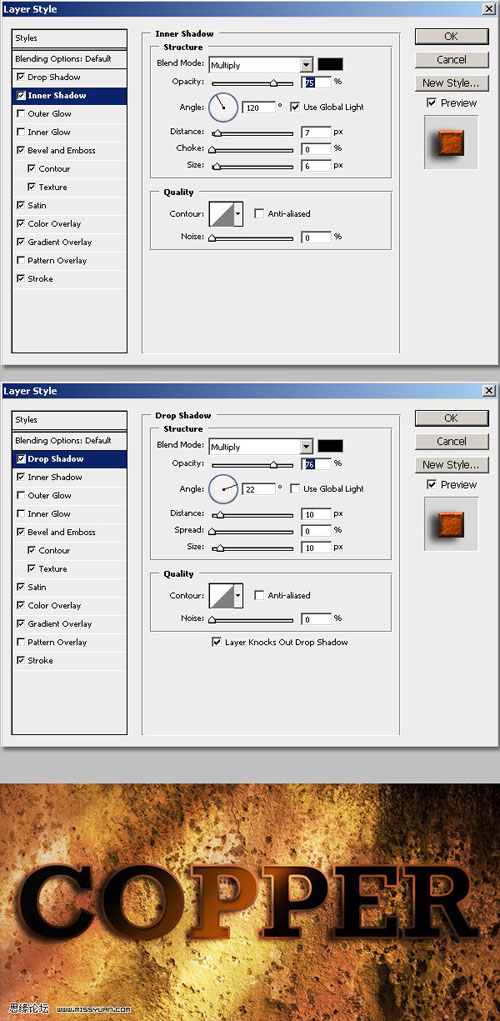Enable Pattern Overlay in upper dialog
The width and height of the screenshot is (500, 1021).
tap(21, 260)
